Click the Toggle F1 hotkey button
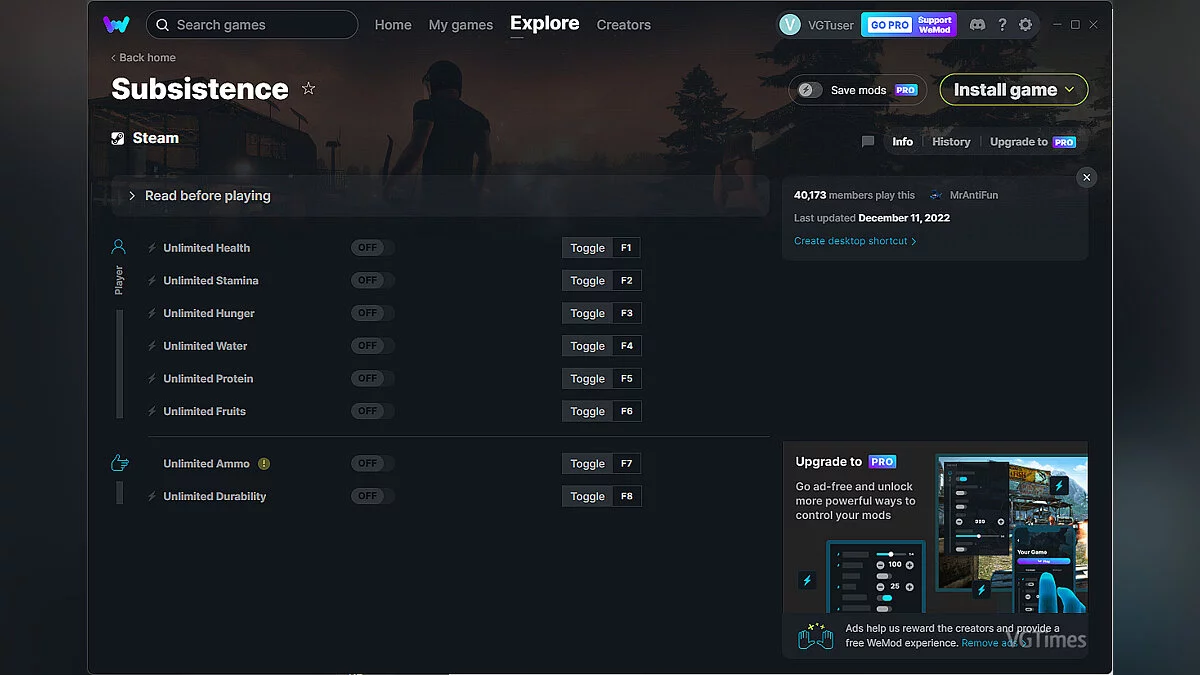Viewport: 1200px width, 675px height. 601,248
